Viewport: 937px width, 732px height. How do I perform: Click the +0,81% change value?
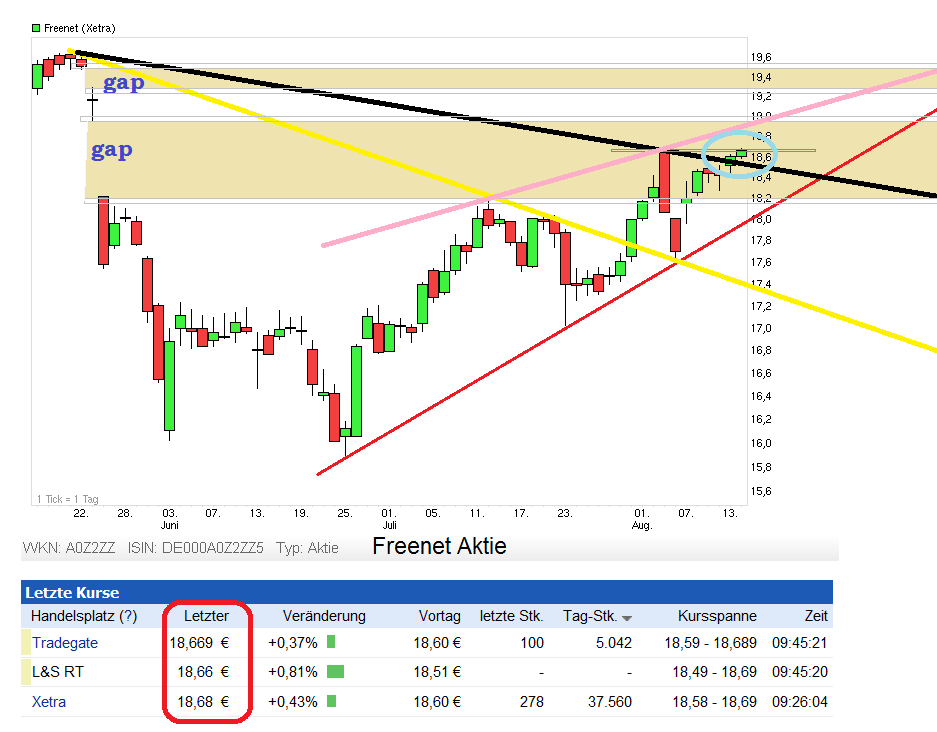[293, 672]
